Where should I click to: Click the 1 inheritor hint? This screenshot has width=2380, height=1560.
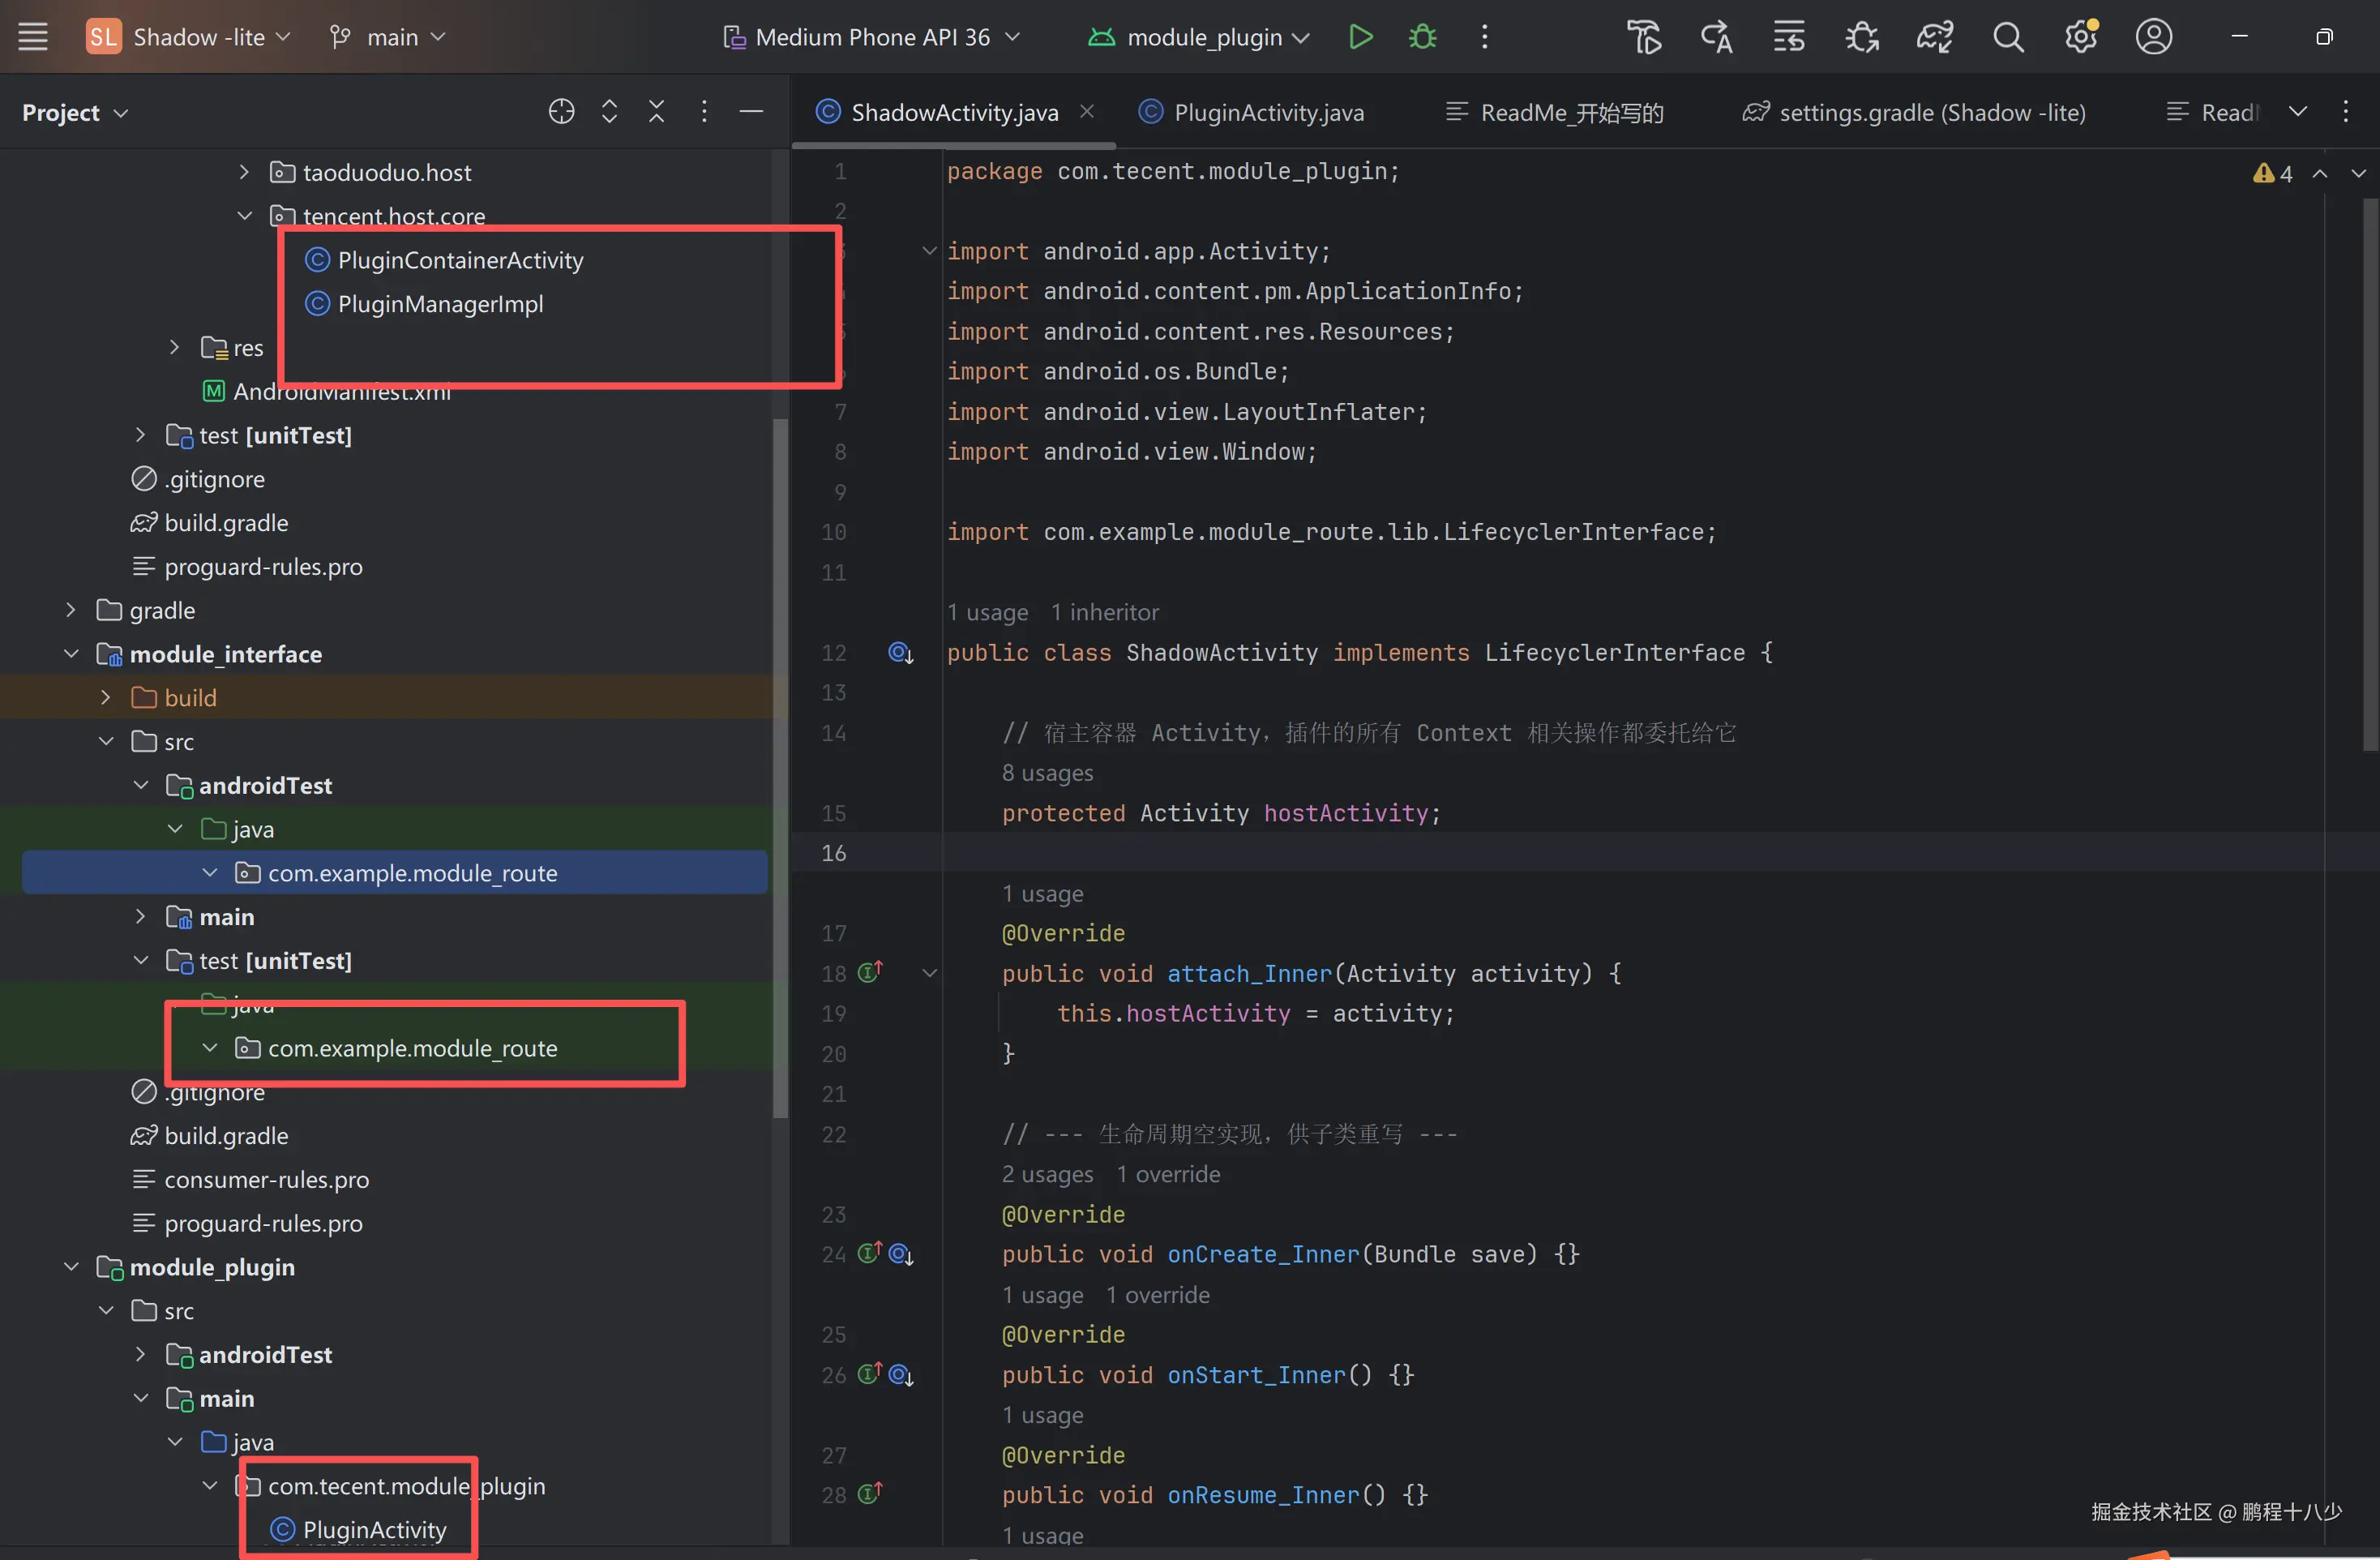tap(1104, 612)
